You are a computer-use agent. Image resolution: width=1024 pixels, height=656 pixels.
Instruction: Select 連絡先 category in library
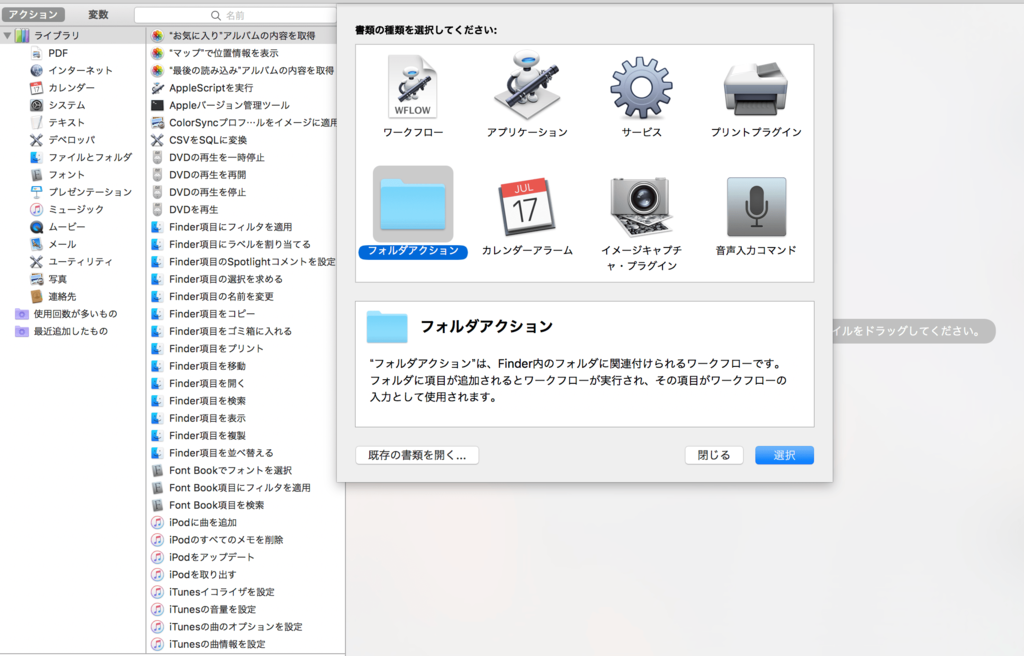[62, 297]
